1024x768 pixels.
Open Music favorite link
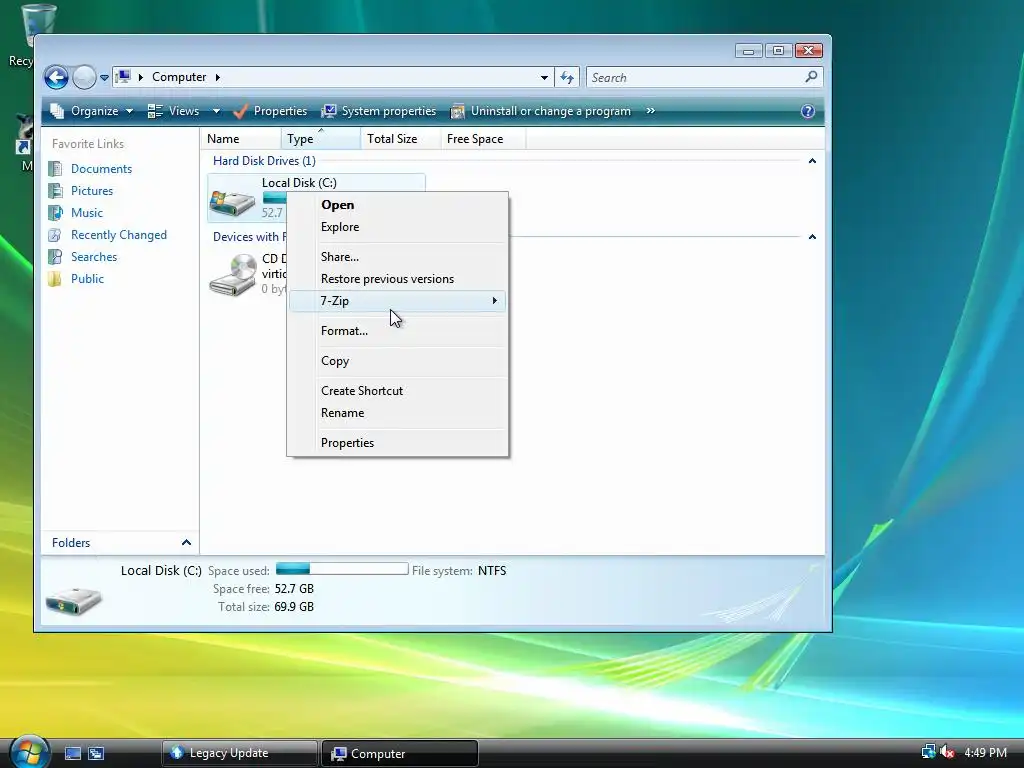coord(87,213)
